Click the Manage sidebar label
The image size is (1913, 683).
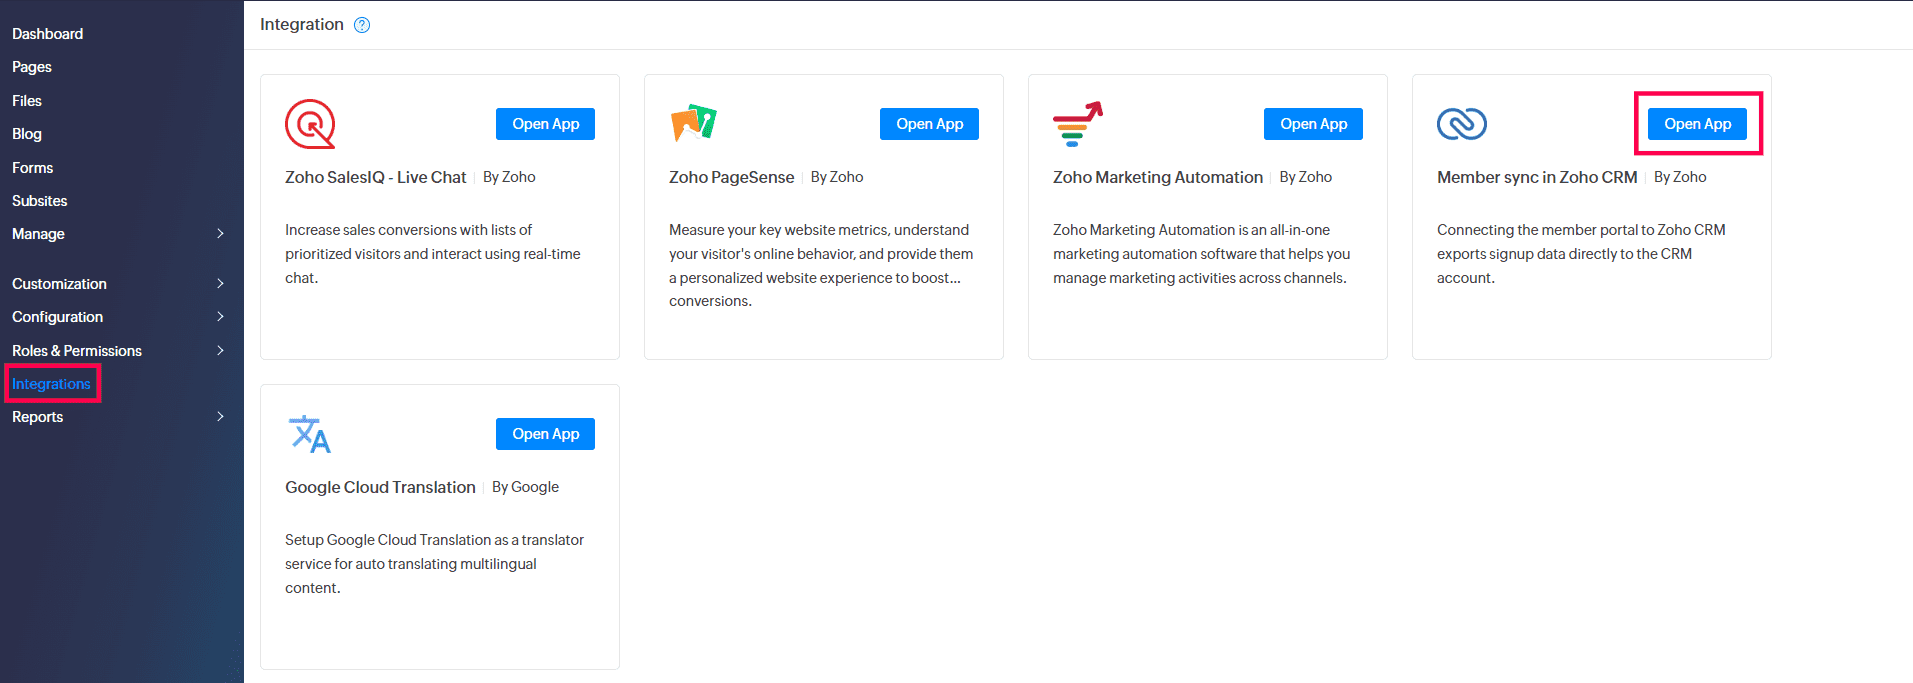tap(38, 234)
